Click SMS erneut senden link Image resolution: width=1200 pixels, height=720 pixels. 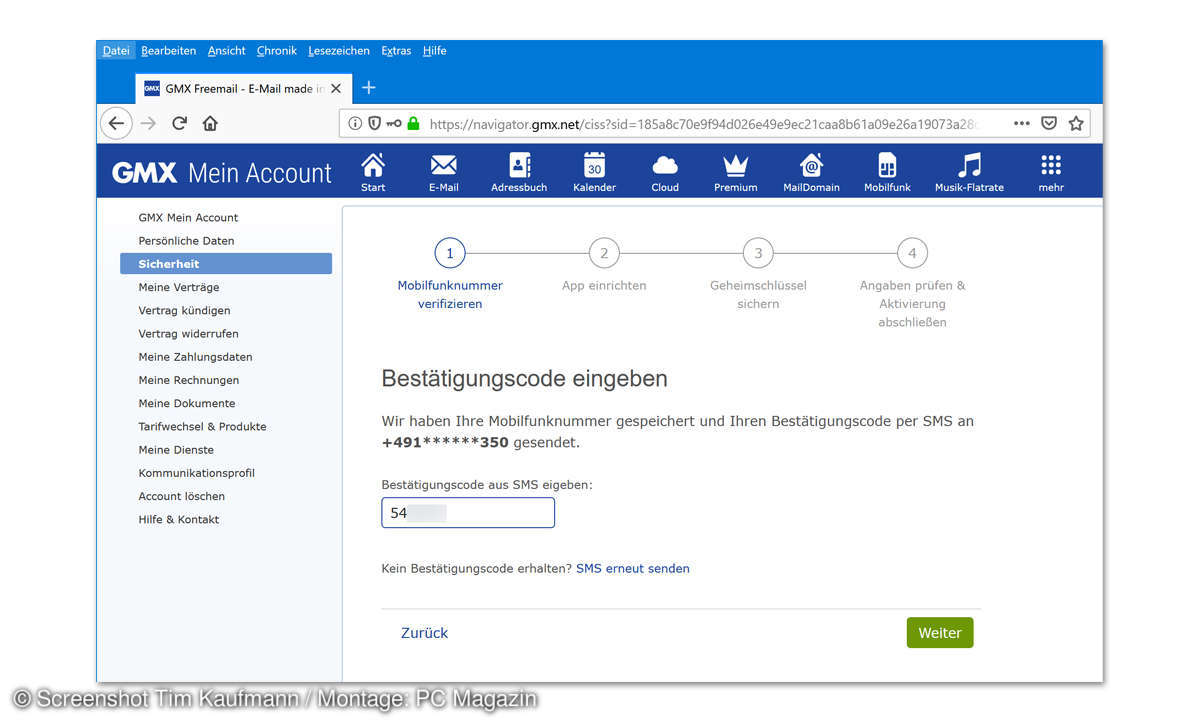coord(633,568)
